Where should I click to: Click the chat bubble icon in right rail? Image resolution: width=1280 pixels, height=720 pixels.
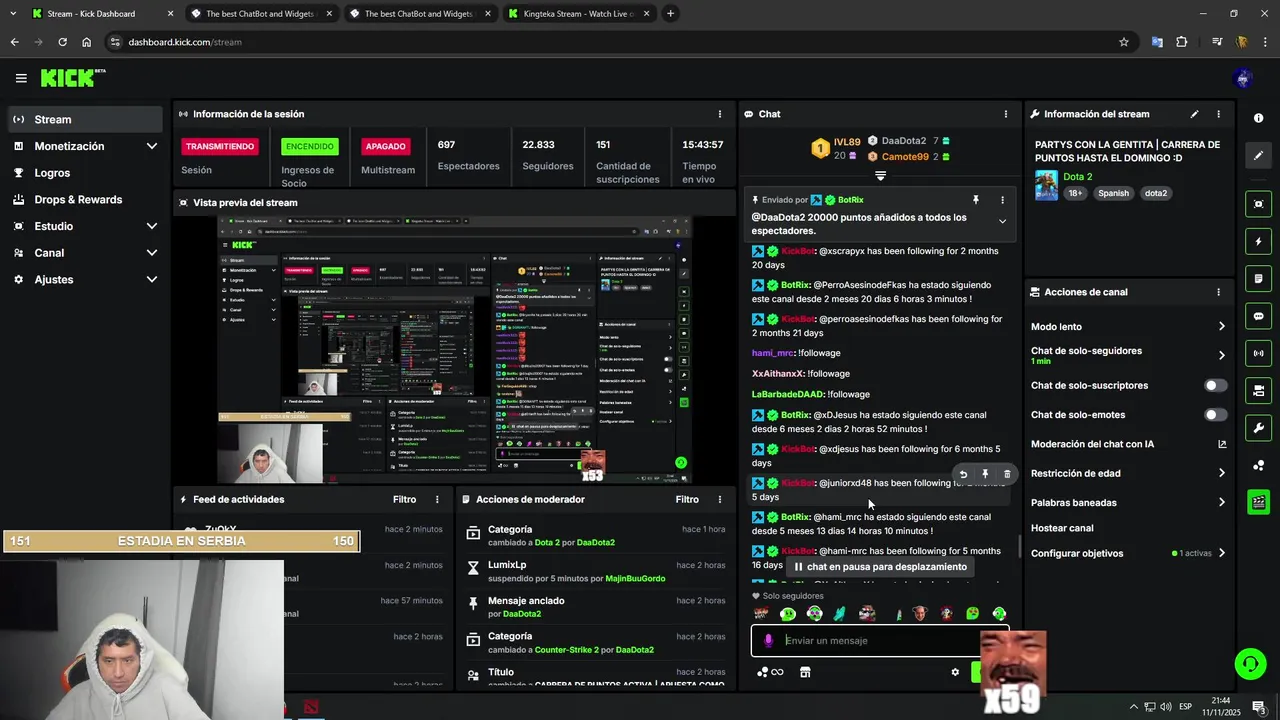(x=1258, y=316)
